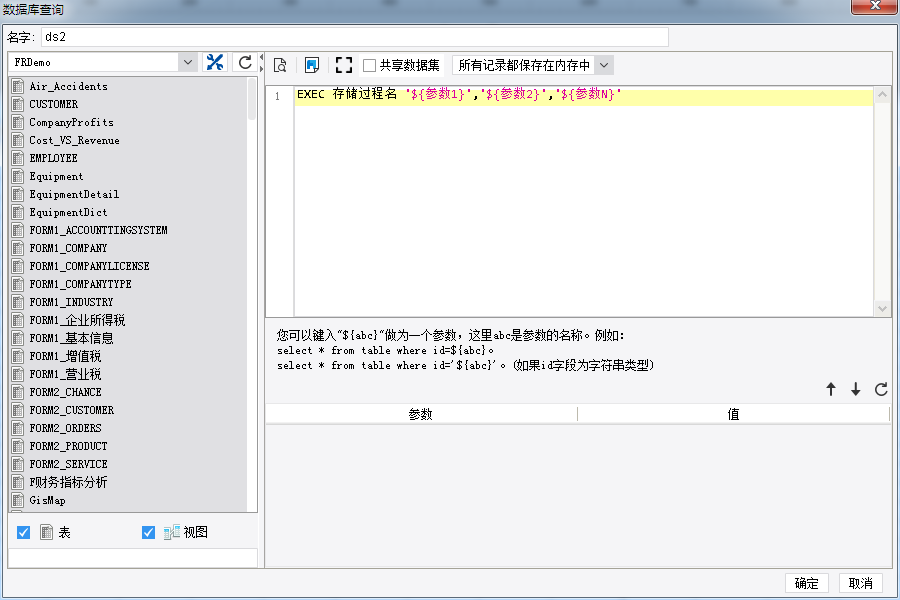Move the parameter up with the up arrow
Image resolution: width=900 pixels, height=600 pixels.
pyautogui.click(x=831, y=389)
